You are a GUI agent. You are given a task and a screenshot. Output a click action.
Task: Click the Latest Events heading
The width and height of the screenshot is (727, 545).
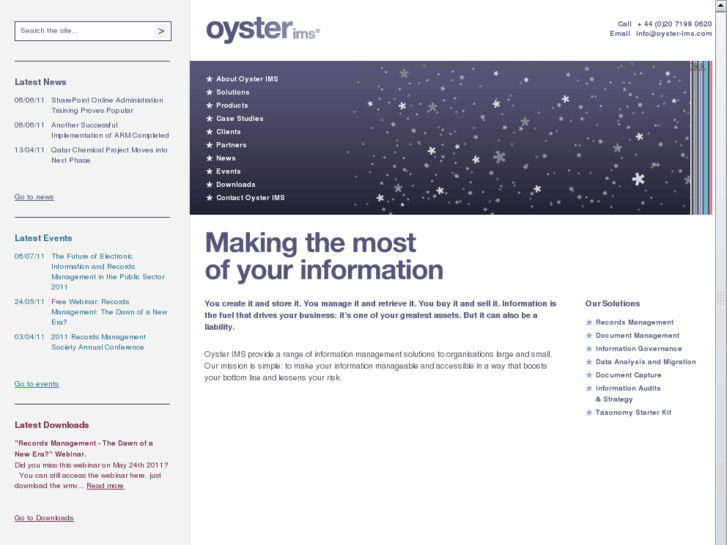43,238
